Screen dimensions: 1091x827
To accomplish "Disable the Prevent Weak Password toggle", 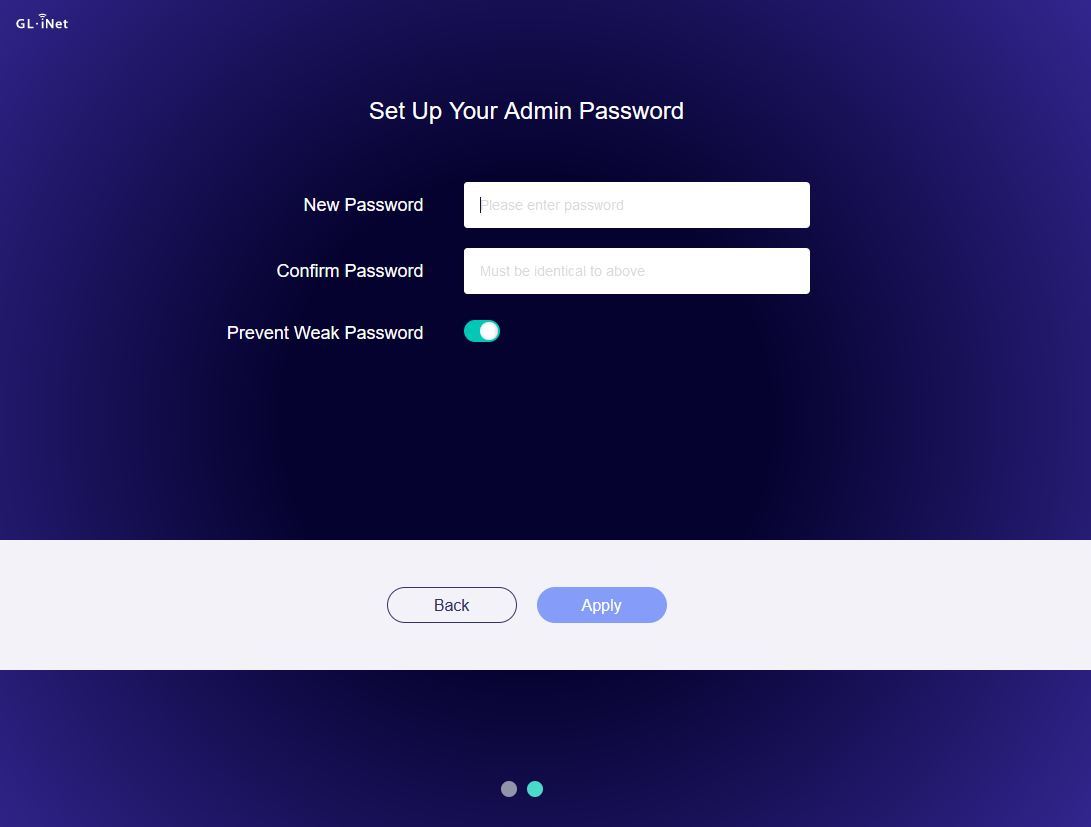I will 481,331.
